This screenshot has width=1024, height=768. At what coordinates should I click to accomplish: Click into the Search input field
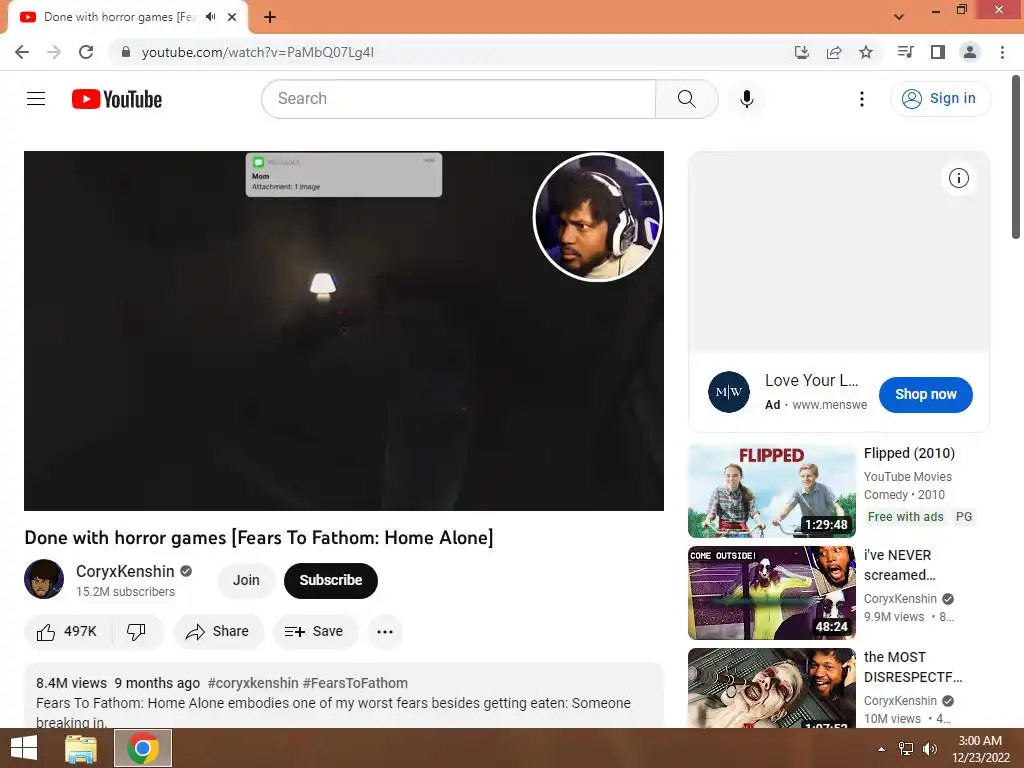[458, 99]
